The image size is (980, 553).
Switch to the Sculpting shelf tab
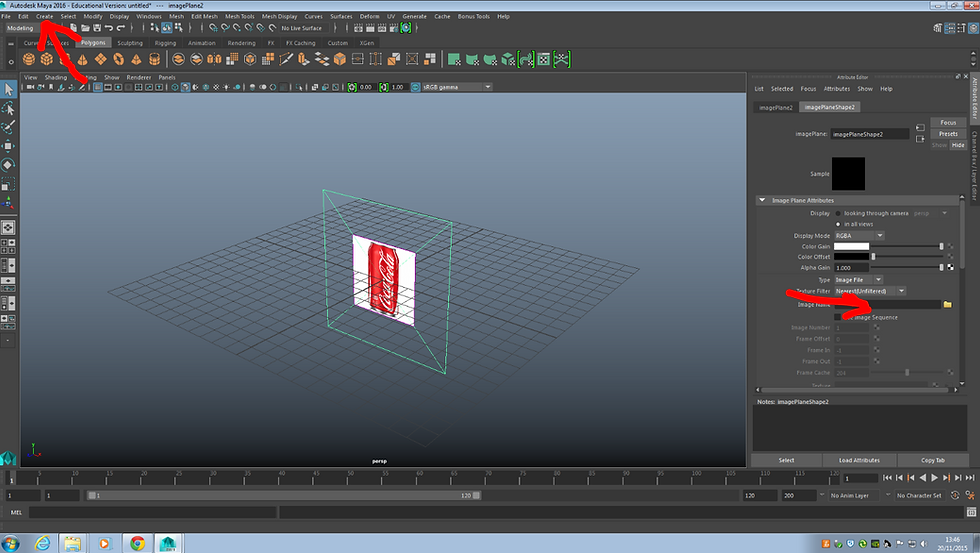click(130, 43)
